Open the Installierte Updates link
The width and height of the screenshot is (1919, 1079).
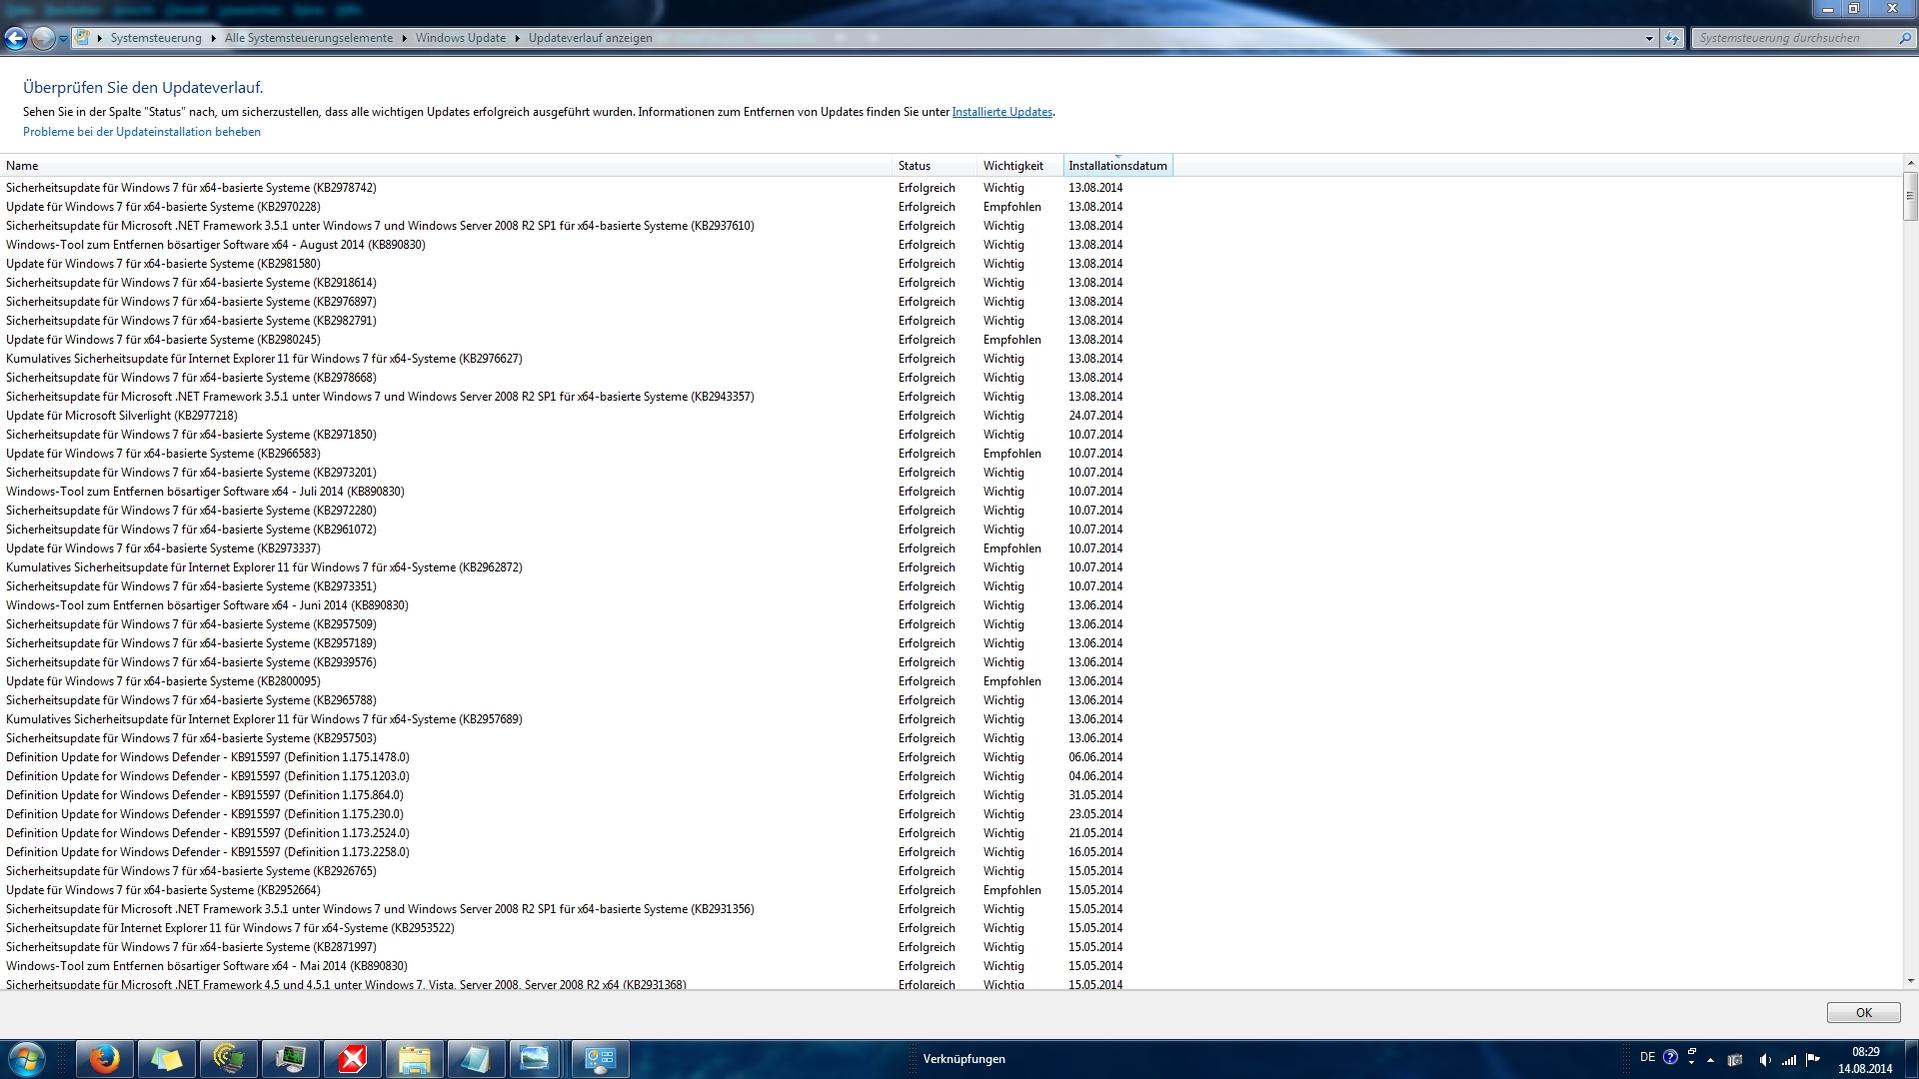tap(1002, 112)
